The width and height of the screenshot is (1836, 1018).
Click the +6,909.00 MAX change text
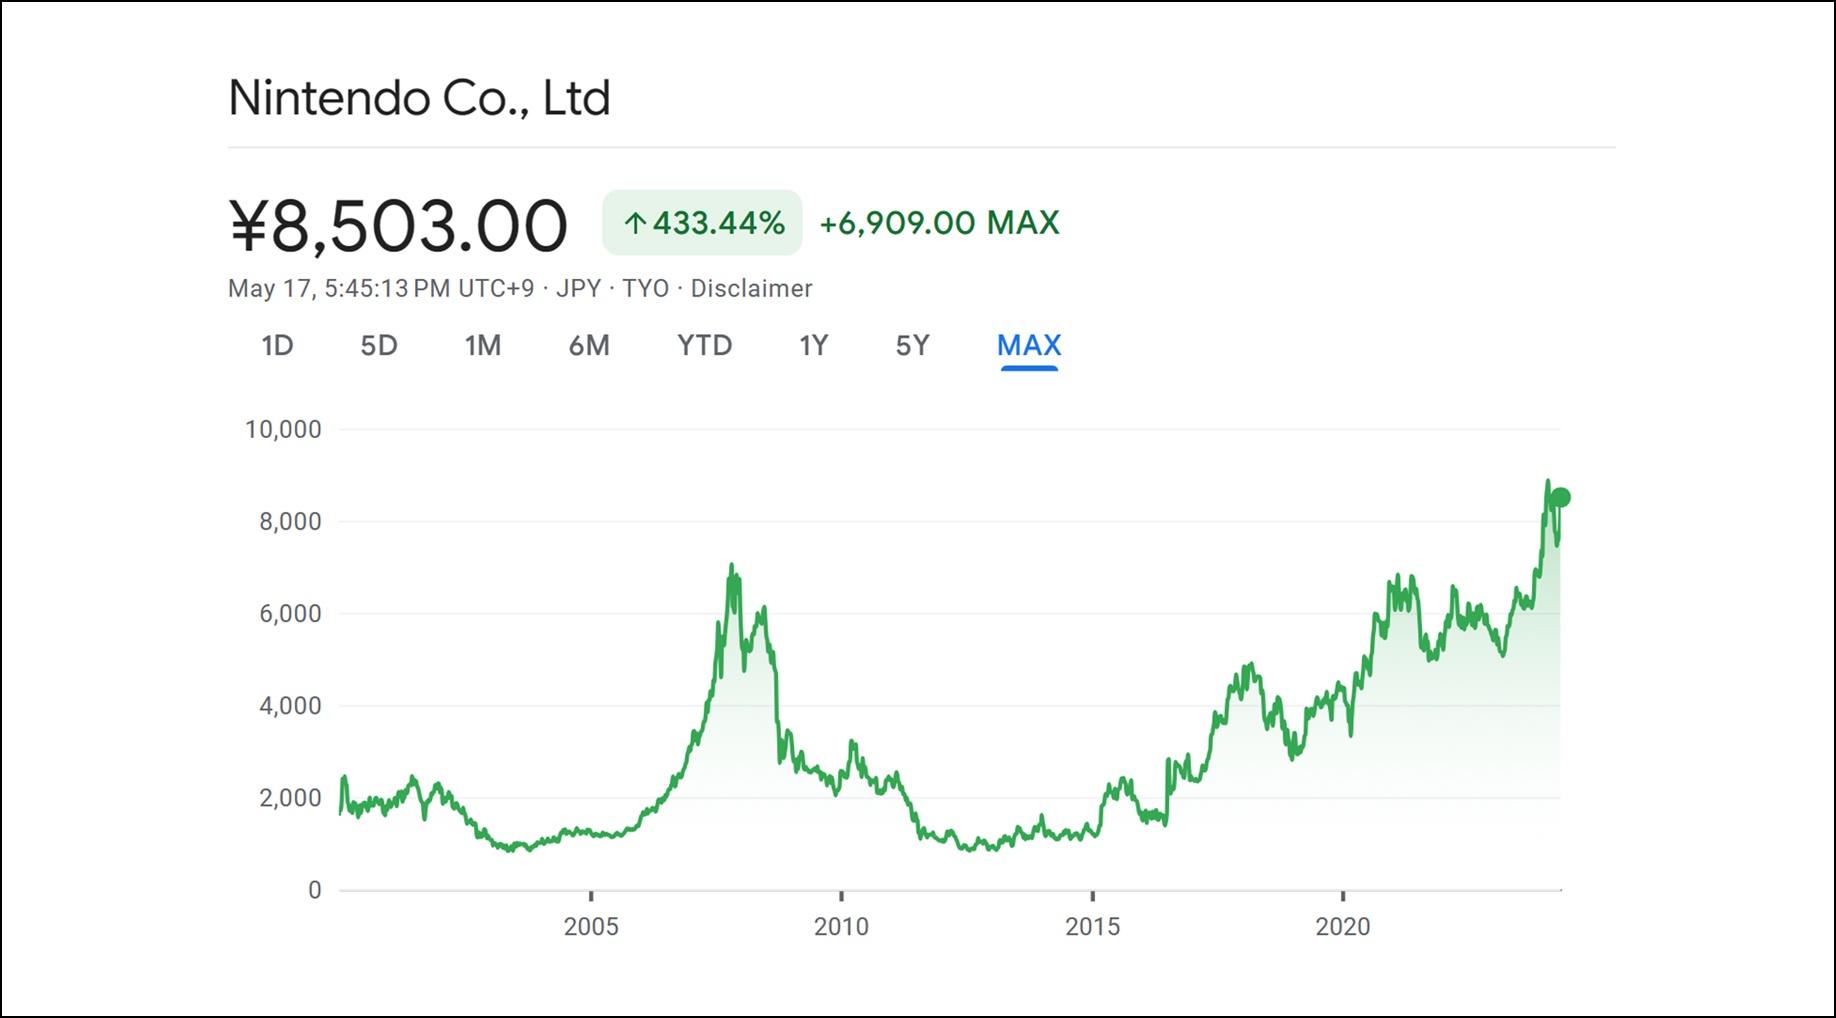(939, 223)
